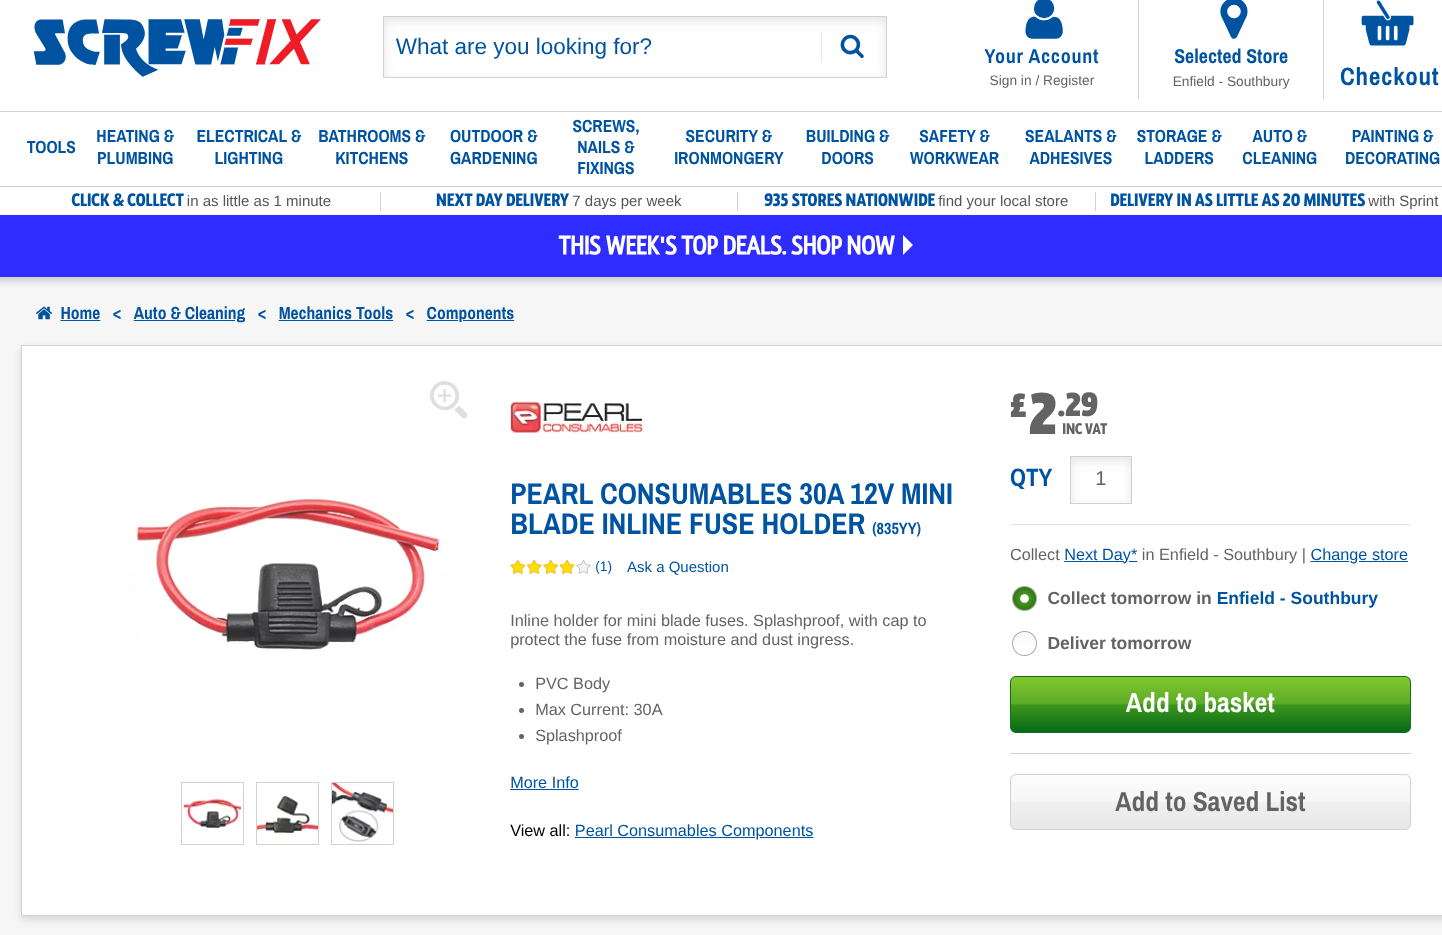Open the Auto & Cleaning menu
Screen dimensions: 1442x935
pos(1279,147)
